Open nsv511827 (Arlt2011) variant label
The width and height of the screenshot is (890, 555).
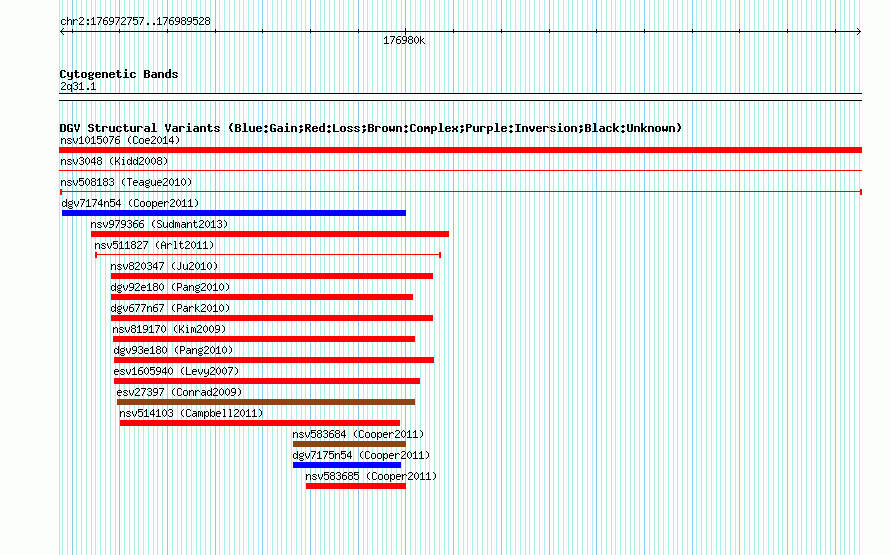tap(154, 245)
